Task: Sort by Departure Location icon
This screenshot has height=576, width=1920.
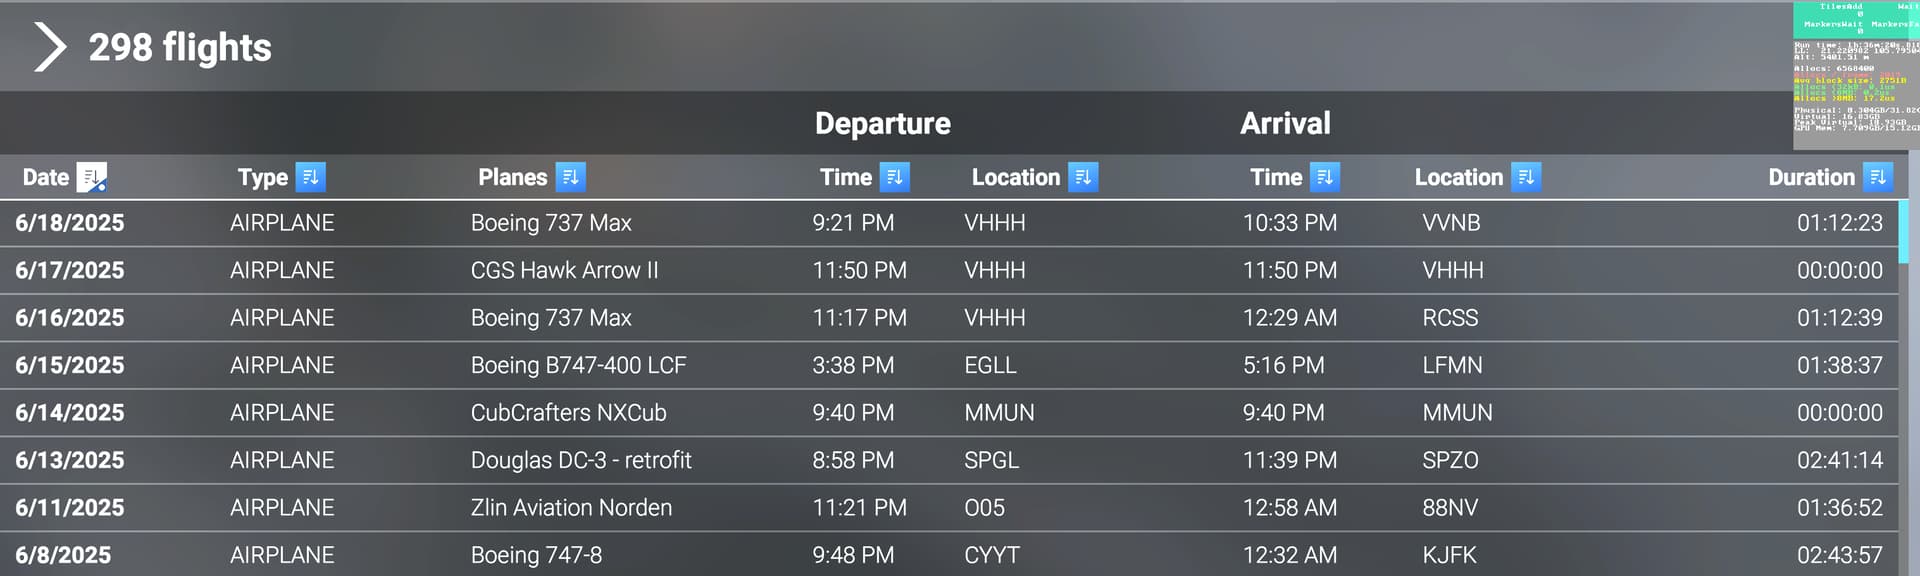Action: pos(1083,177)
